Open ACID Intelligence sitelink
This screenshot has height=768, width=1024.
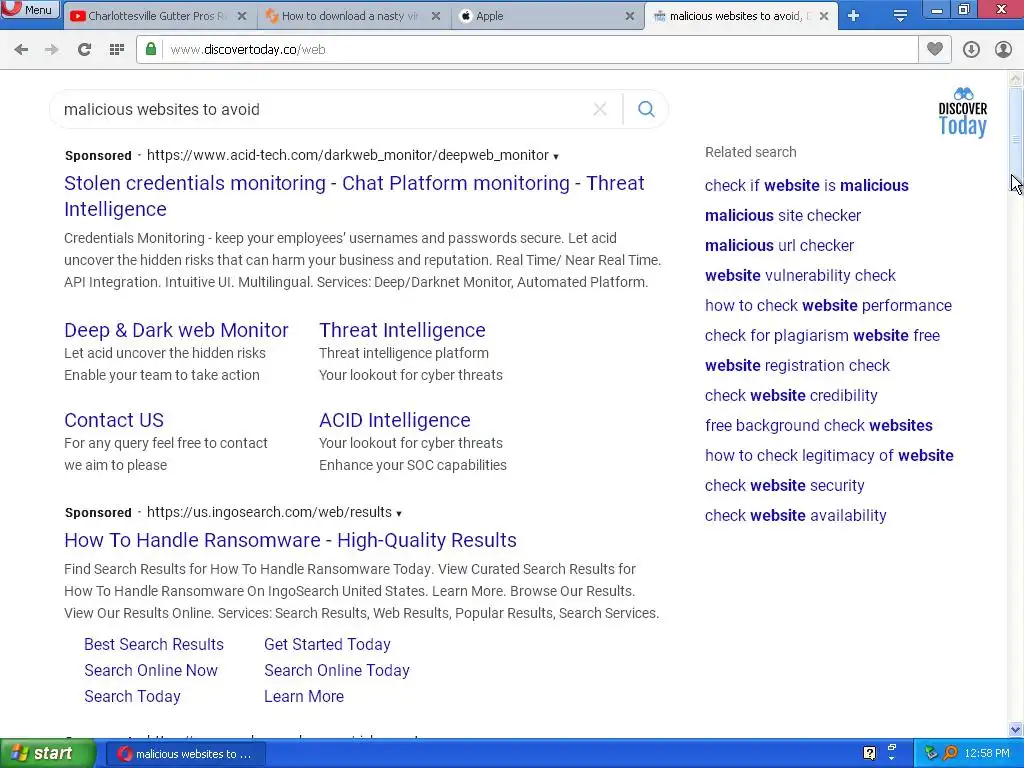(x=394, y=420)
